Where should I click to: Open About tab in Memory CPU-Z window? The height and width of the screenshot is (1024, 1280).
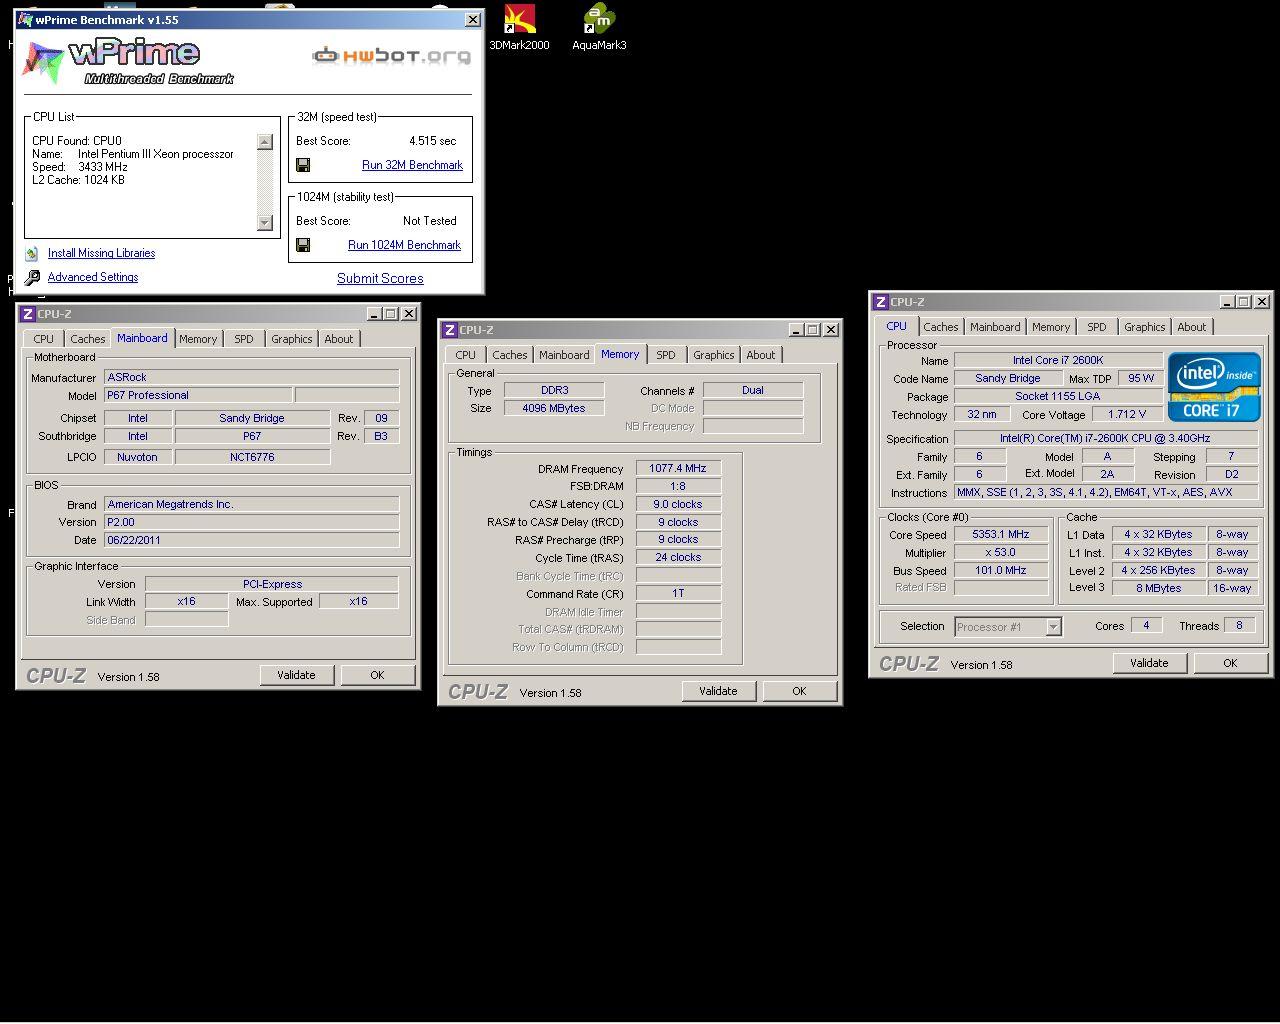tap(761, 355)
